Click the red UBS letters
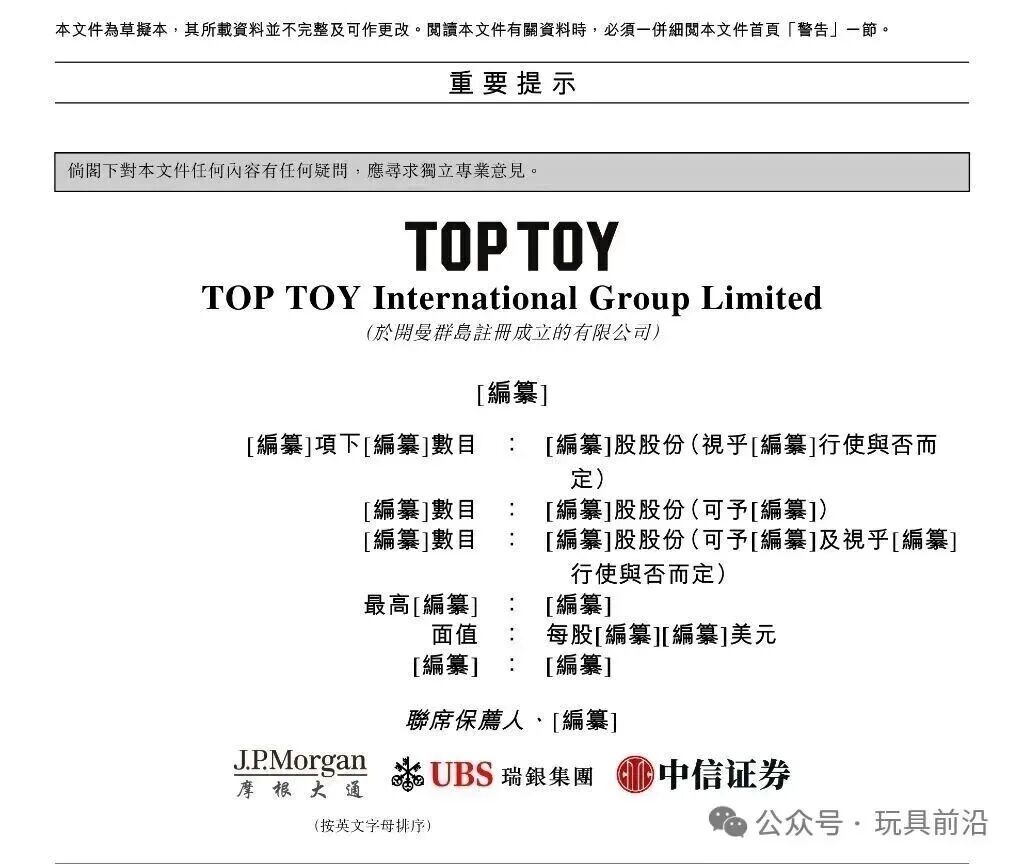This screenshot has width=1021, height=864. (460, 774)
